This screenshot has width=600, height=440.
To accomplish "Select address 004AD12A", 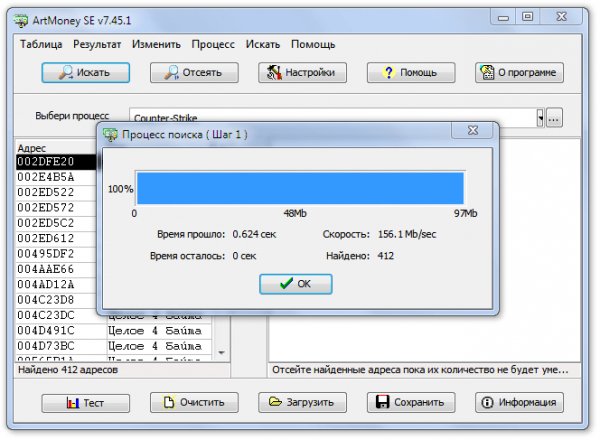I will (56, 285).
